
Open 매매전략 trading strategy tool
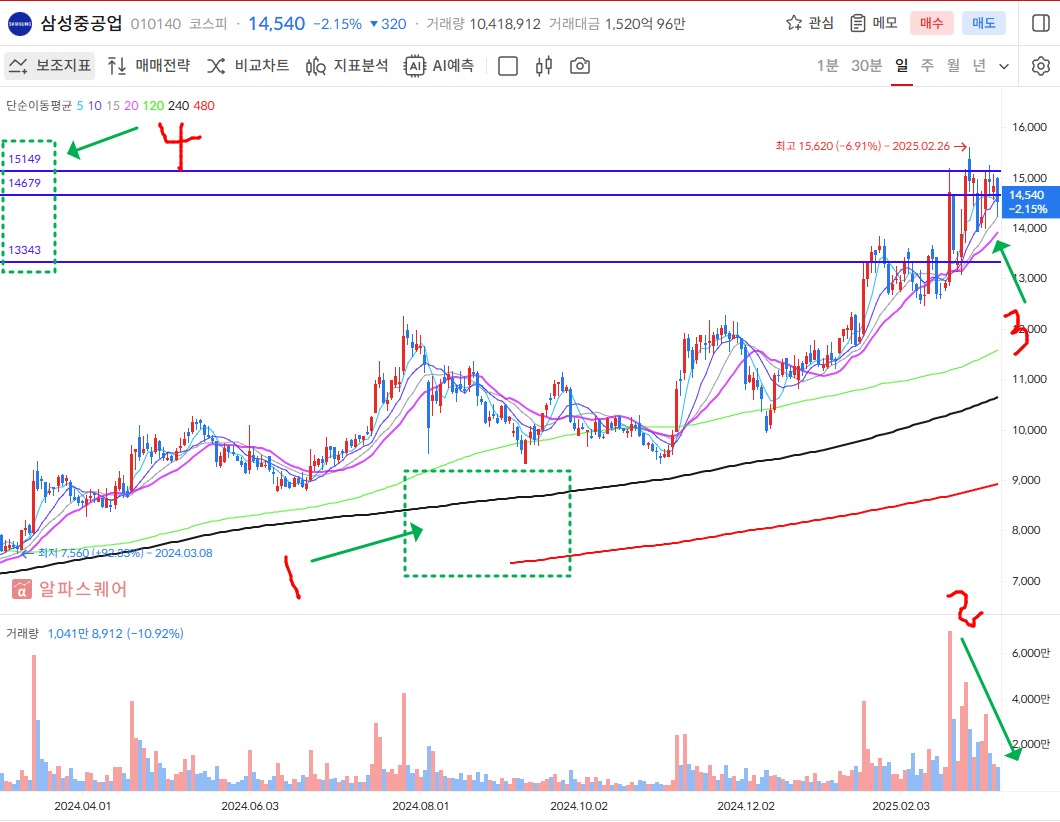[x=148, y=66]
